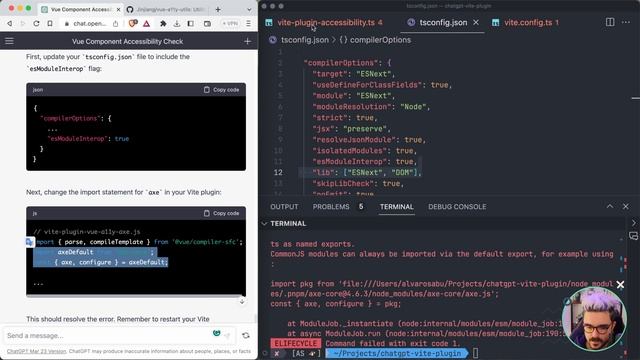This screenshot has width=640, height=360.
Task: Copy code of the js snippet
Action: click(x=222, y=213)
